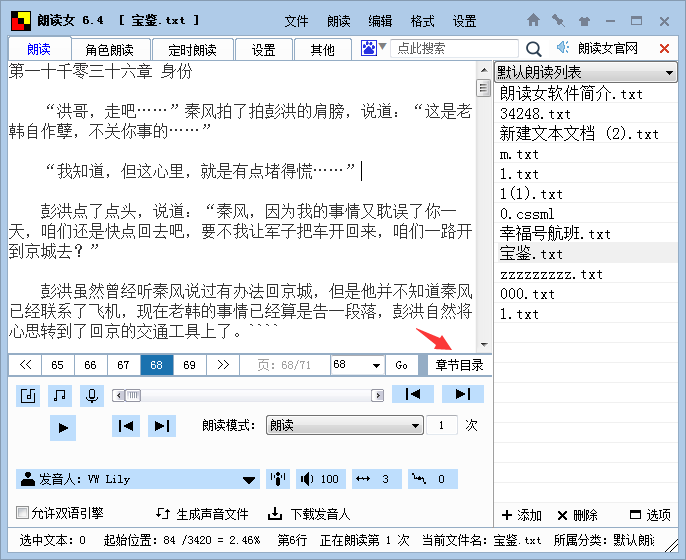Click 生成声音文件 to generate audio
This screenshot has height=560, width=686.
[x=203, y=514]
